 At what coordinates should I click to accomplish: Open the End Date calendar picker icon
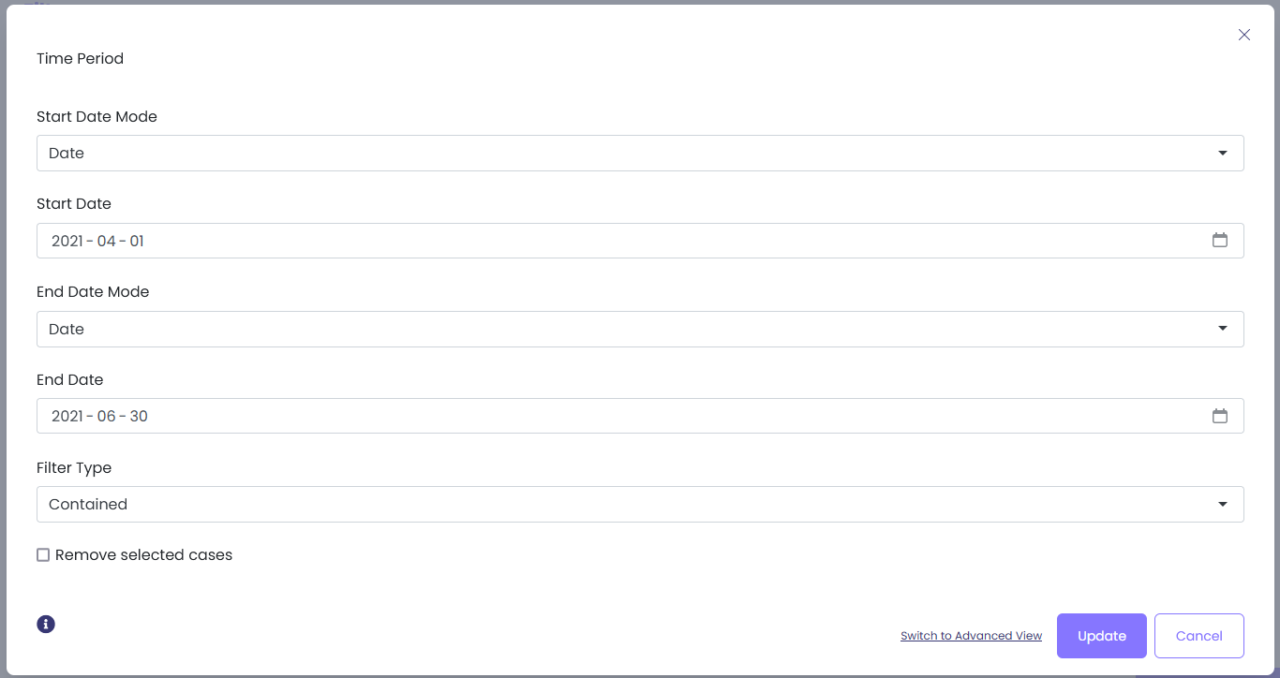(1219, 416)
